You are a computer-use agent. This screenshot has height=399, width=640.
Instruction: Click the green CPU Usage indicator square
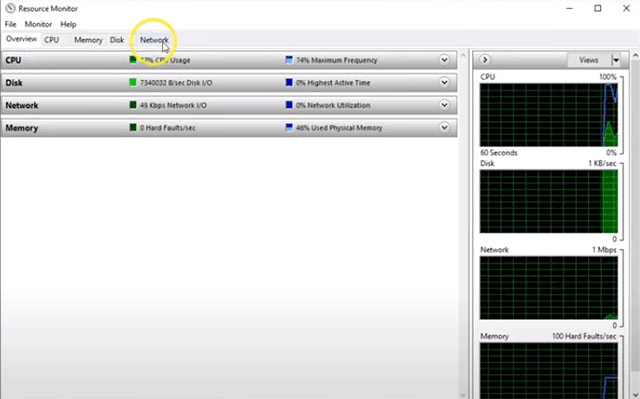click(x=133, y=60)
